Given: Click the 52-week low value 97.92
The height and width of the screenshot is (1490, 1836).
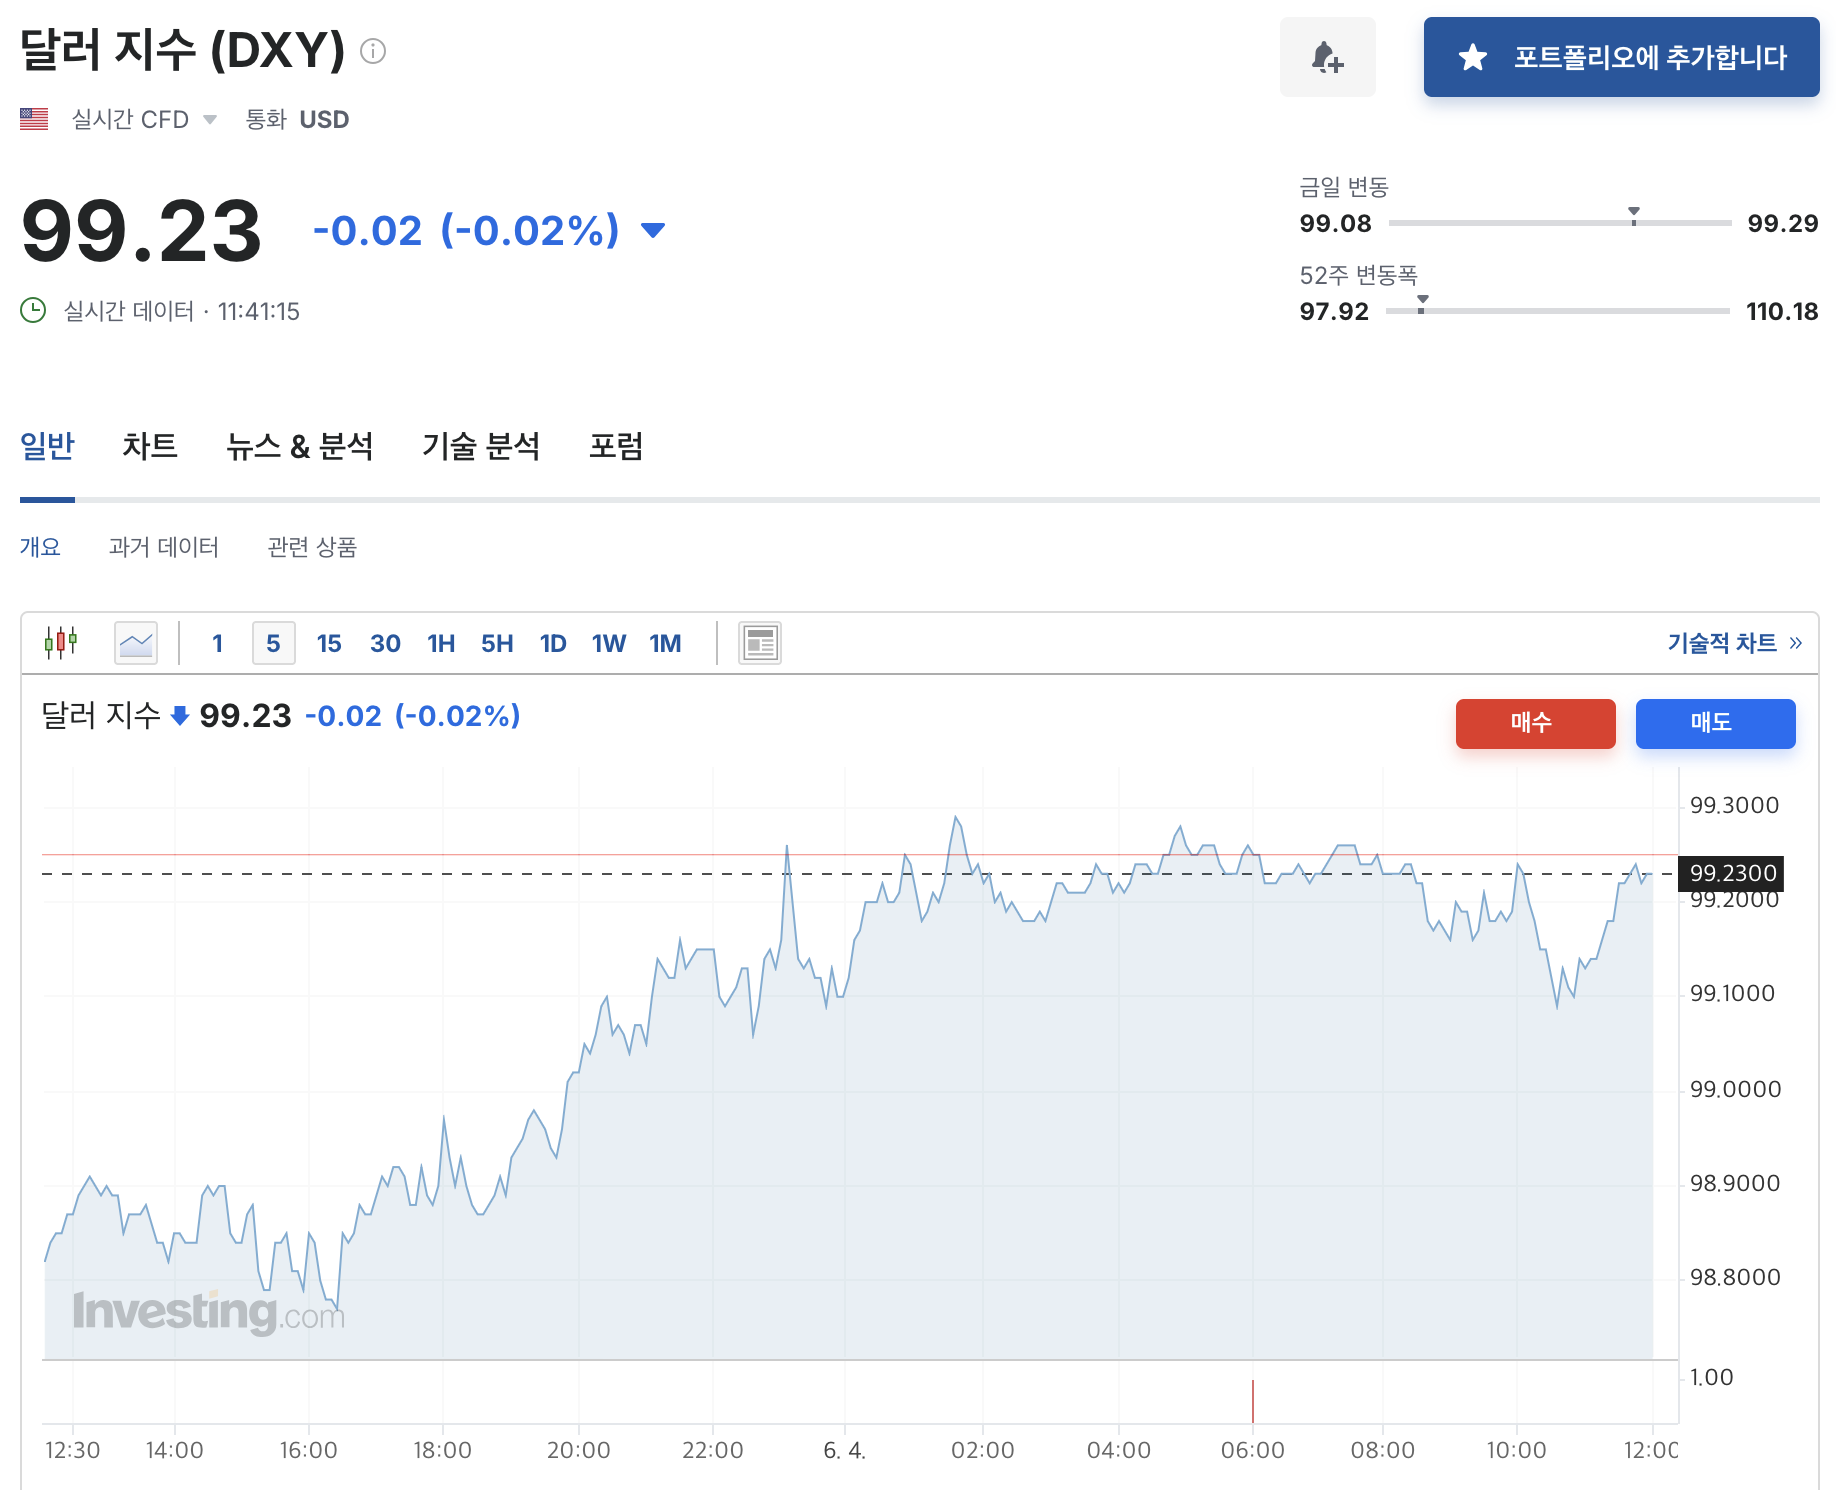Looking at the screenshot, I should click(x=1334, y=311).
